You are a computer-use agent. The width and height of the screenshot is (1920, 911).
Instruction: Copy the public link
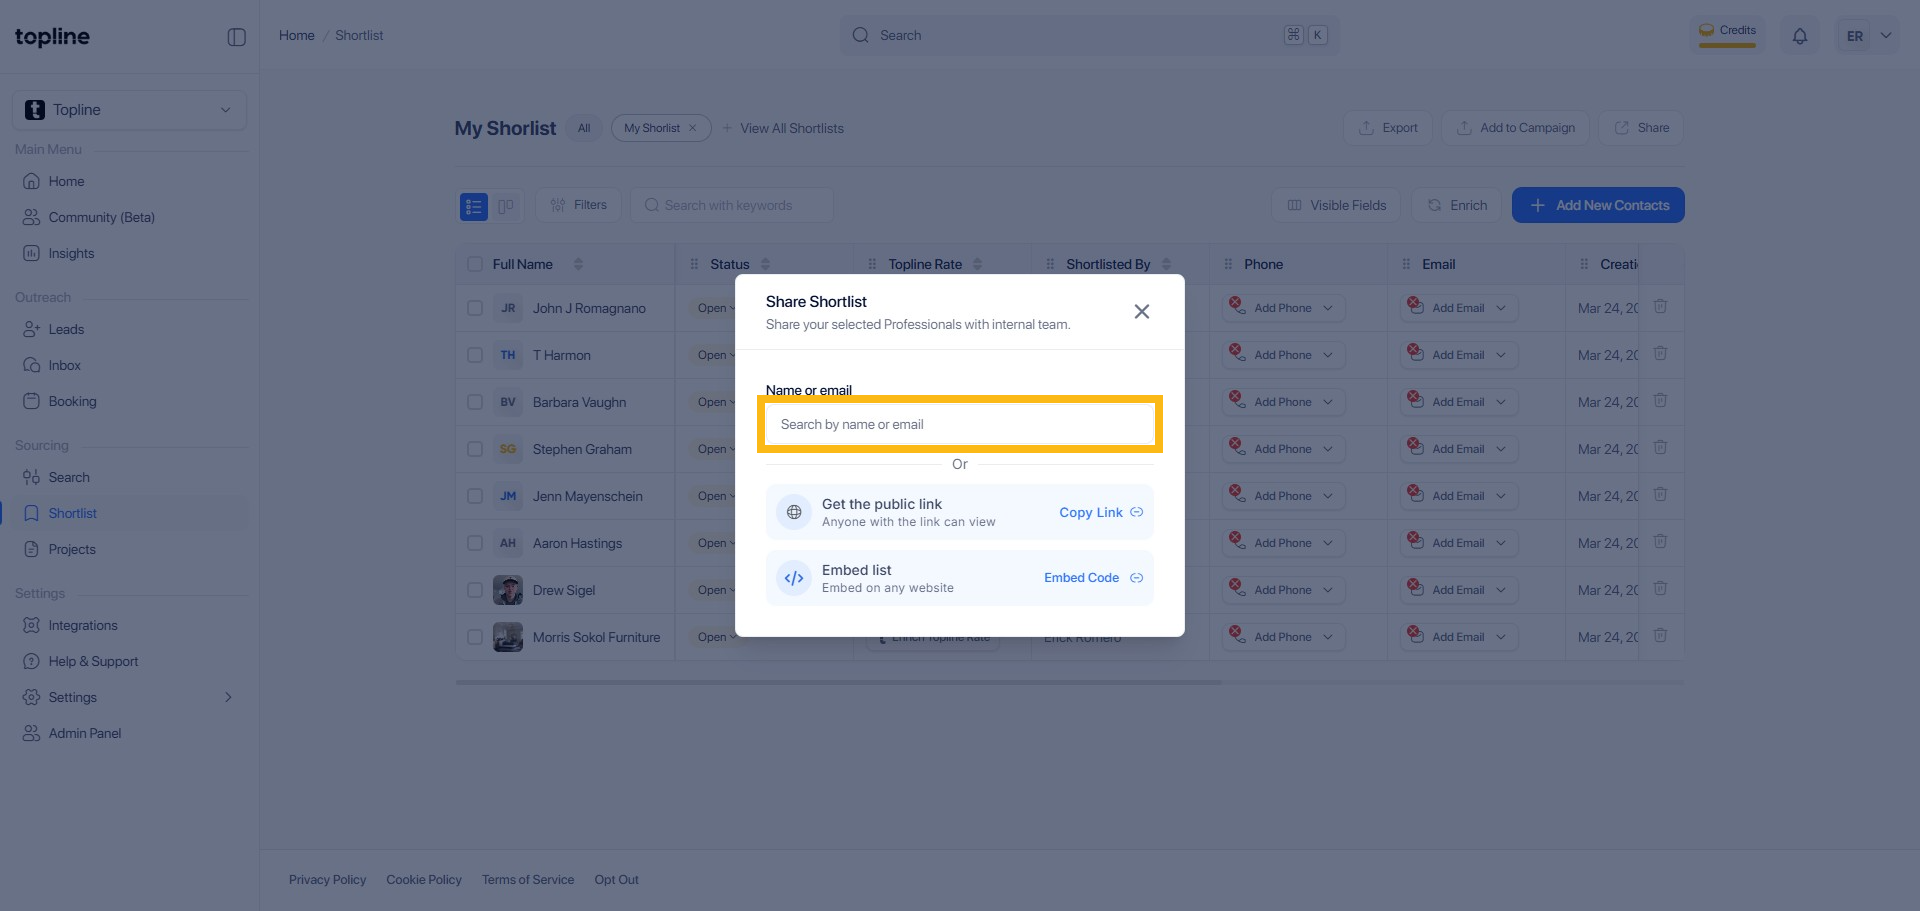click(1101, 513)
